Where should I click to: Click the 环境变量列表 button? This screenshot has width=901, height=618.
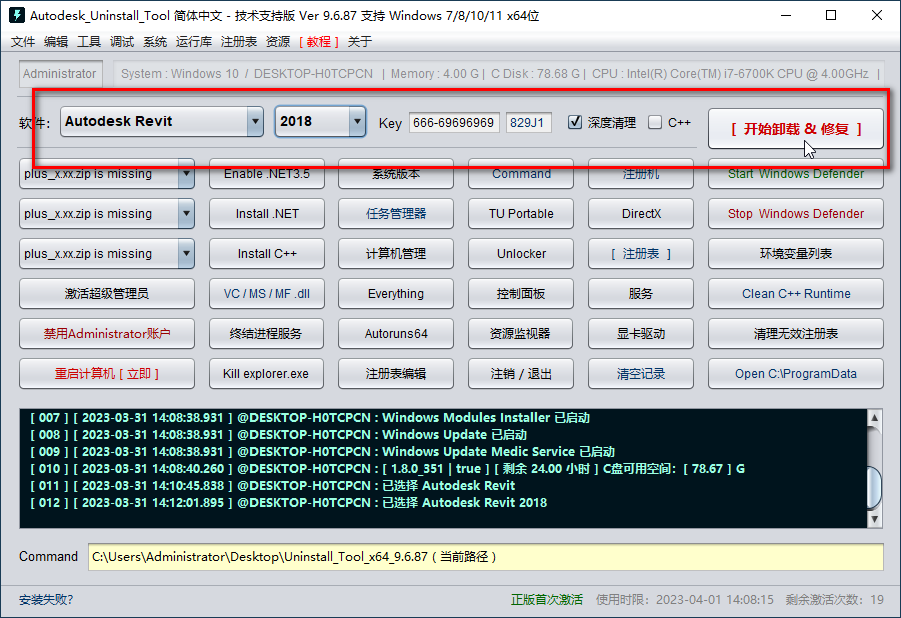(796, 254)
